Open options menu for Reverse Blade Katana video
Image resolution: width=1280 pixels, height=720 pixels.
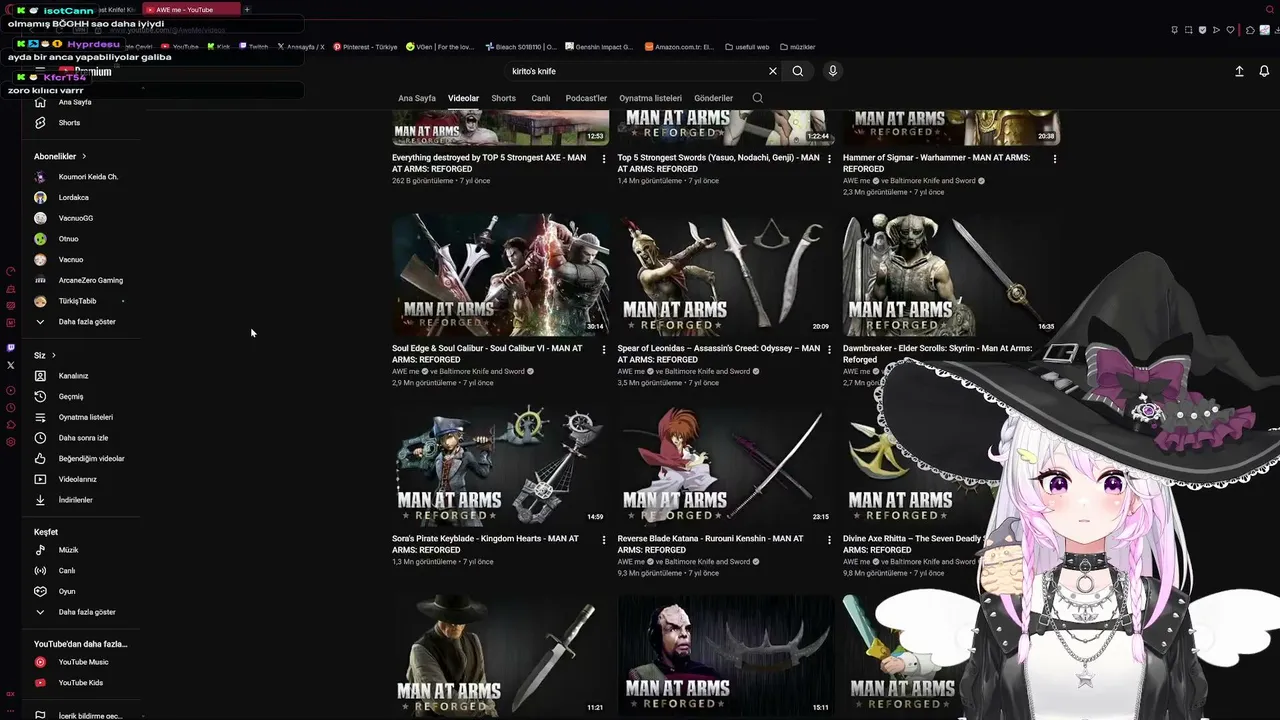tap(829, 540)
